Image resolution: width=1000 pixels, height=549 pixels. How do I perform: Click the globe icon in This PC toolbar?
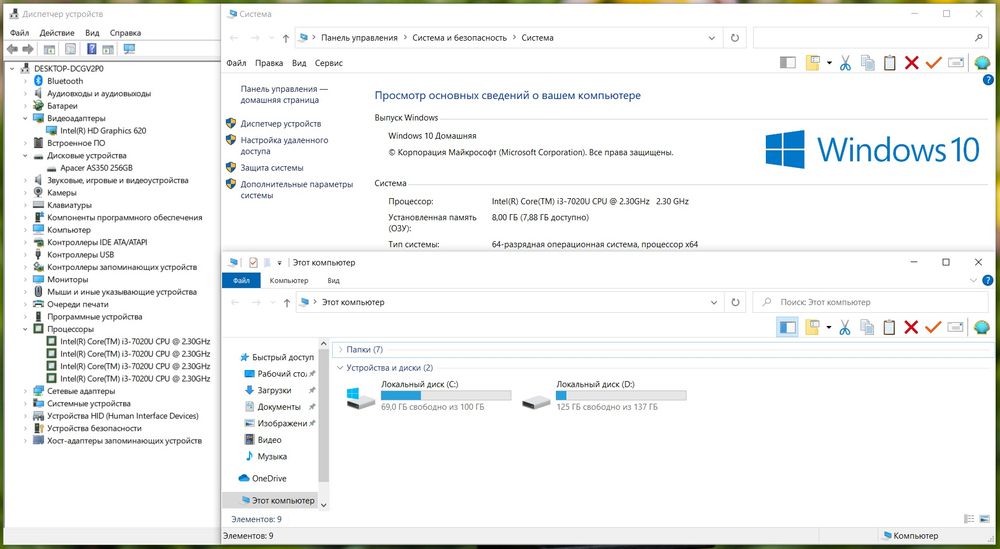982,328
